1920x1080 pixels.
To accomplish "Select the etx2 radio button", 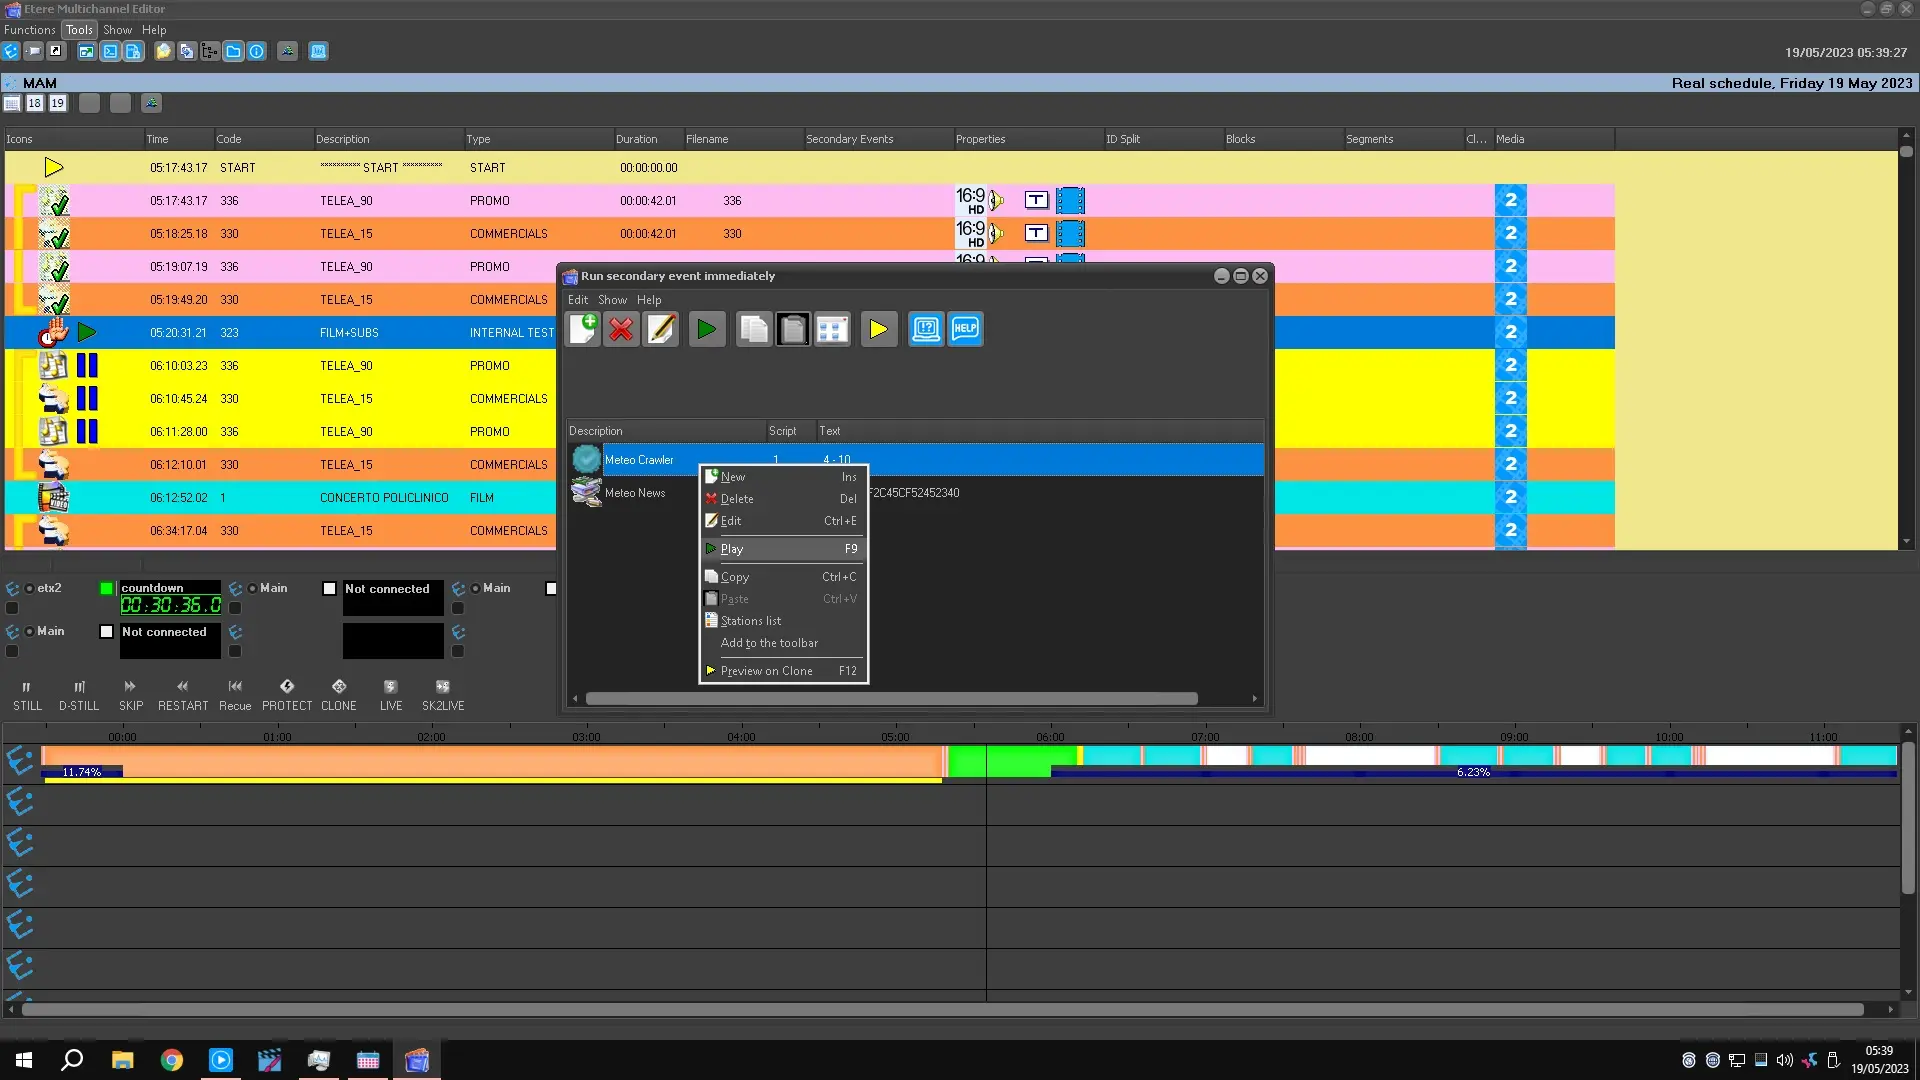I will coord(30,589).
